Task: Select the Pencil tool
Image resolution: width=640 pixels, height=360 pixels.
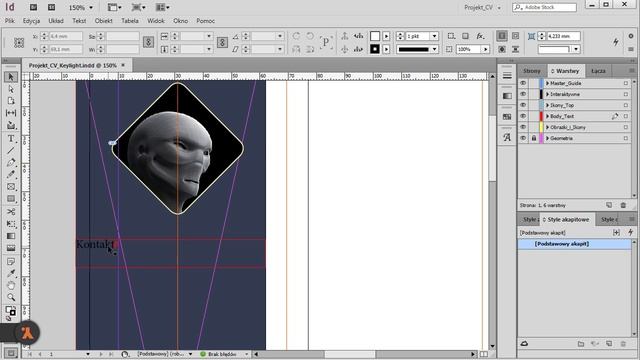Action: tap(11, 175)
